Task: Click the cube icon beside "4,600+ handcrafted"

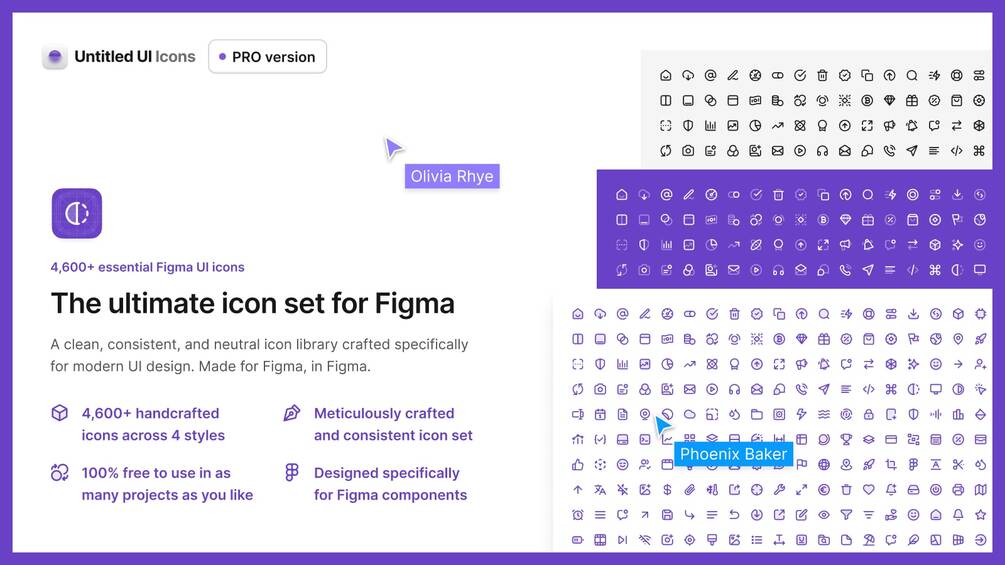Action: tap(60, 413)
